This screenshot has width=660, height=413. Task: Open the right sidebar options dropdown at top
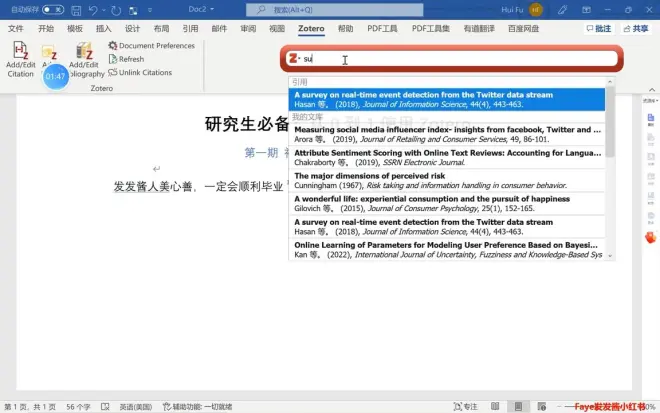(x=650, y=101)
